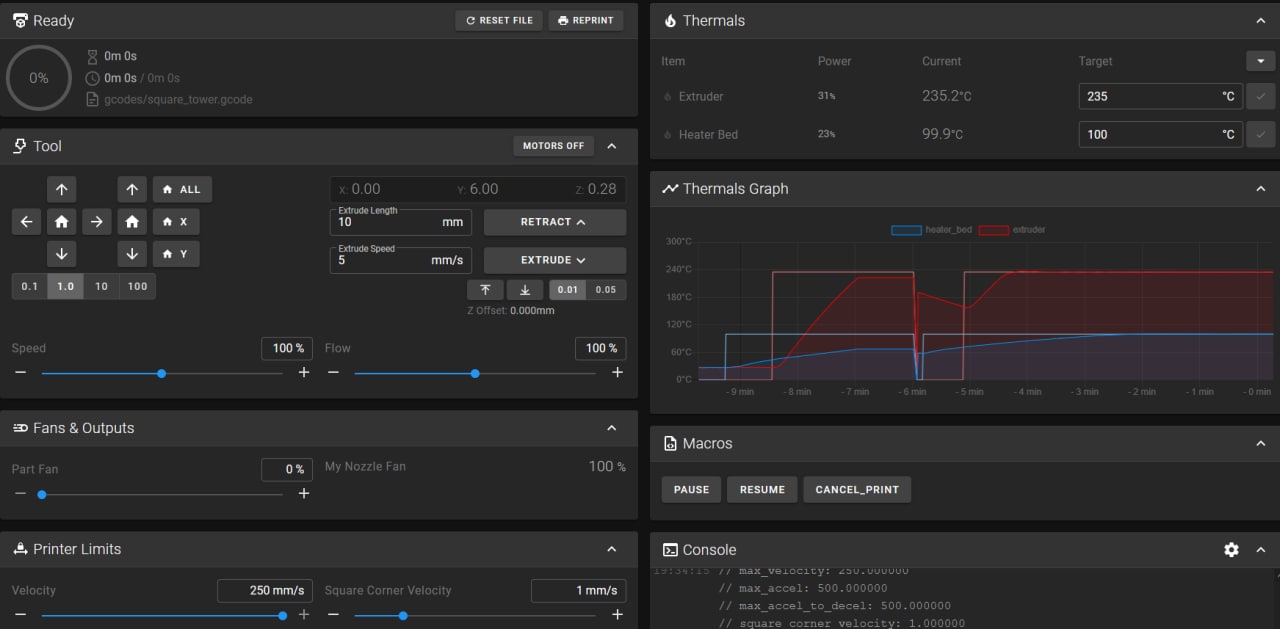Click the Extrude button
This screenshot has width=1280, height=629.
pyautogui.click(x=555, y=260)
